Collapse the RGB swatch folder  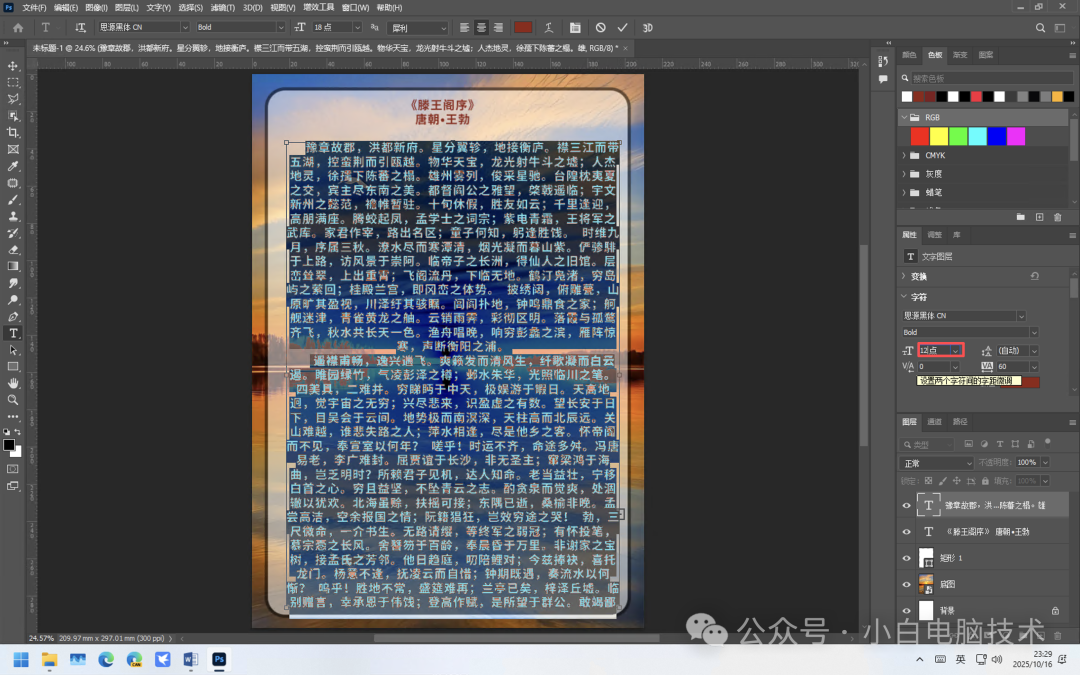point(904,117)
